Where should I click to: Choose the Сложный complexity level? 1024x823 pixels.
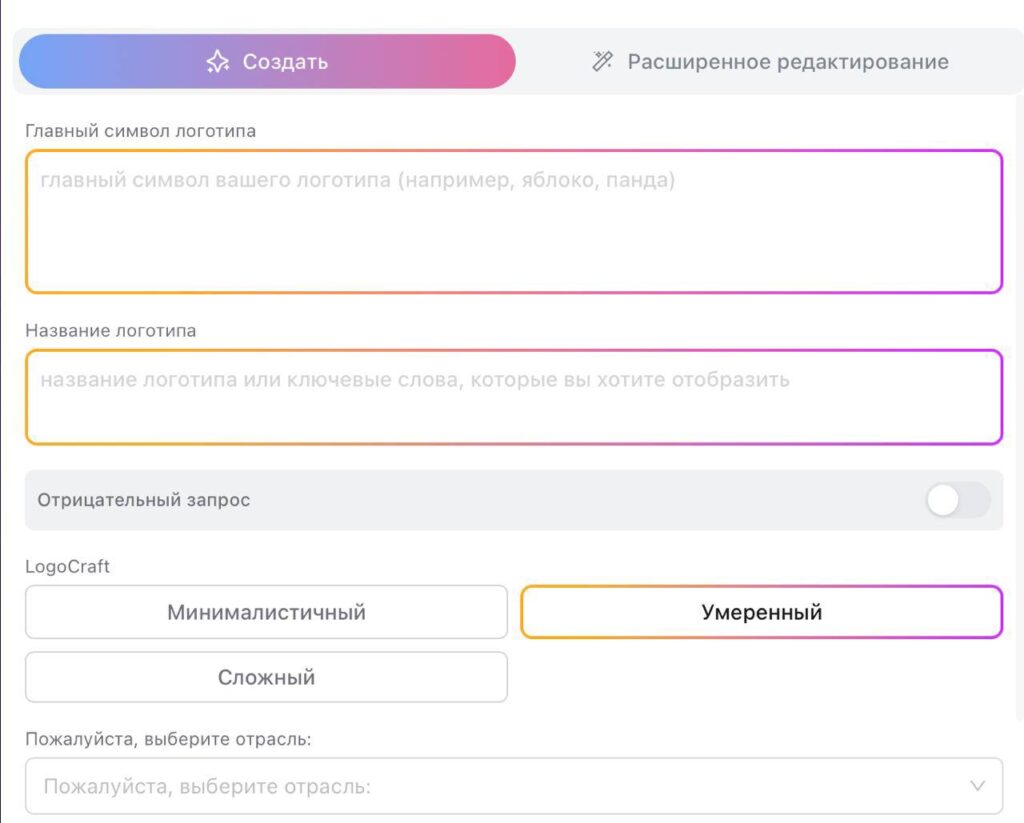point(266,677)
